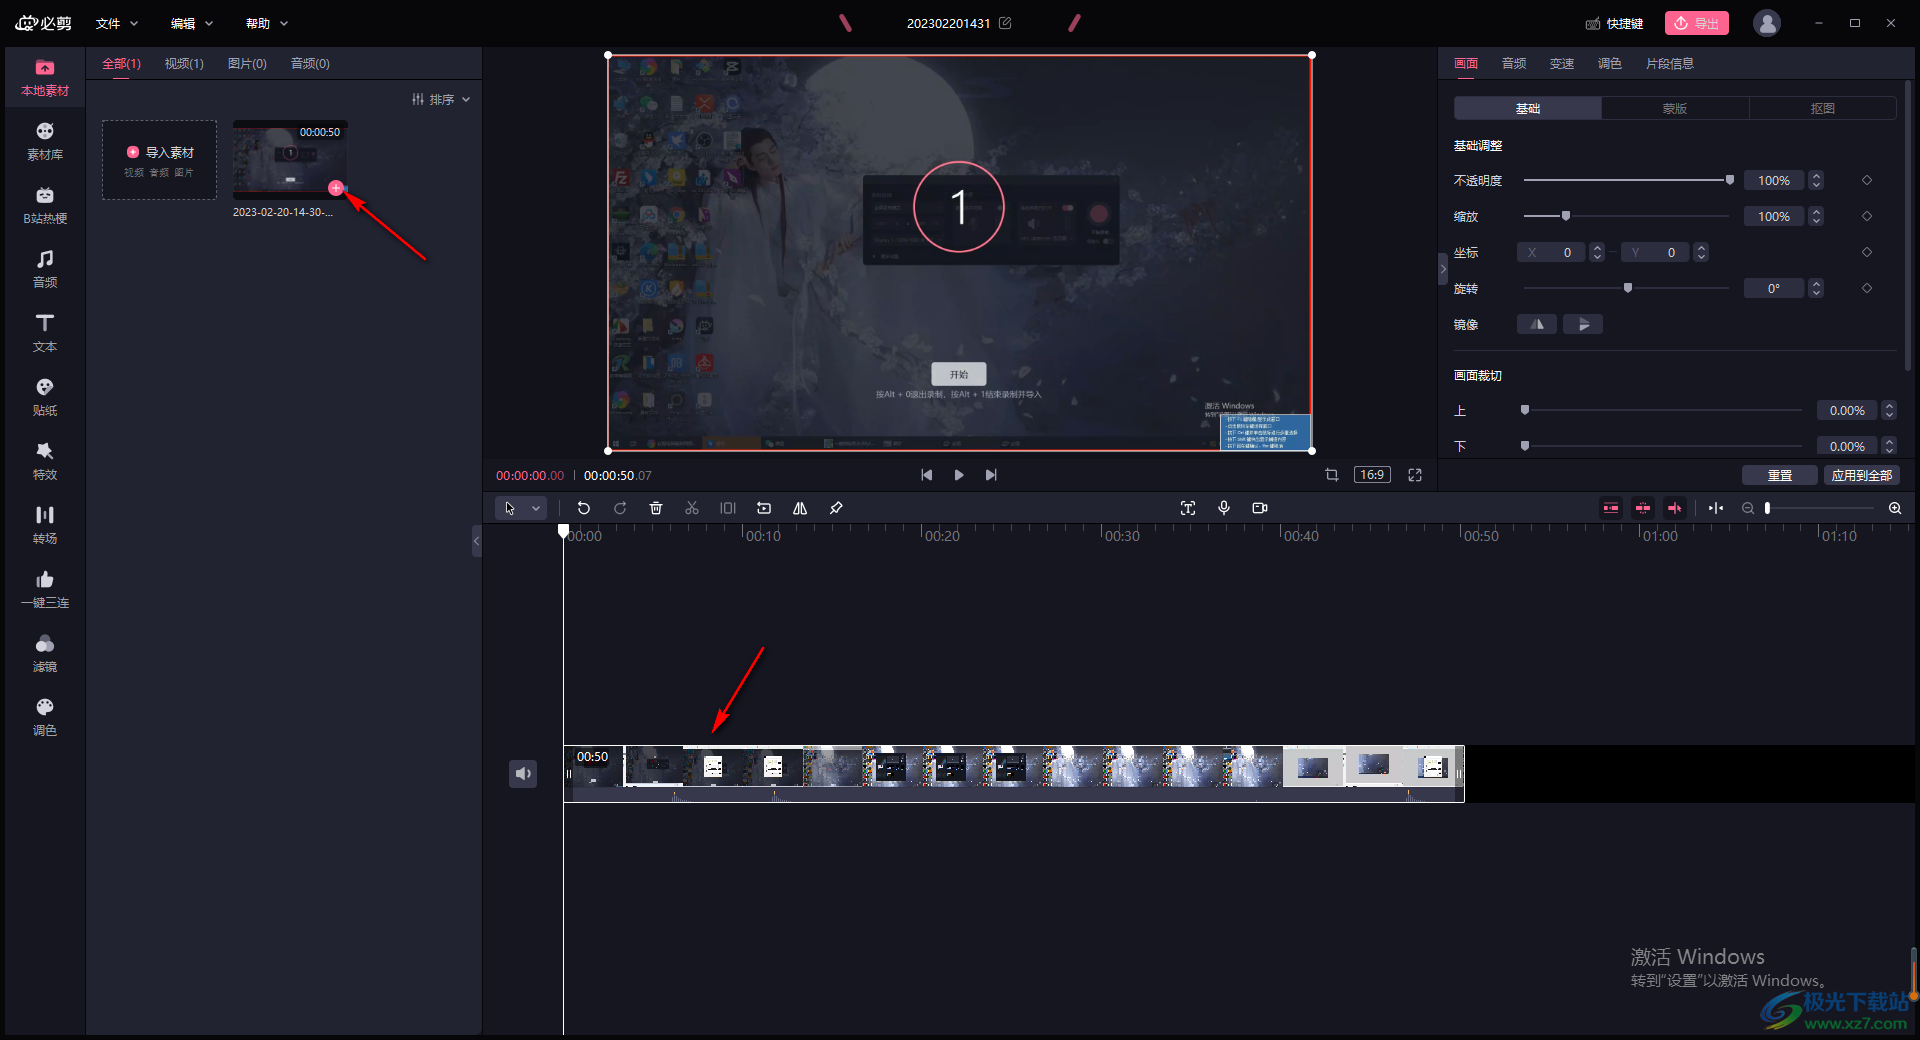Switch to the Speed tab

1562,63
